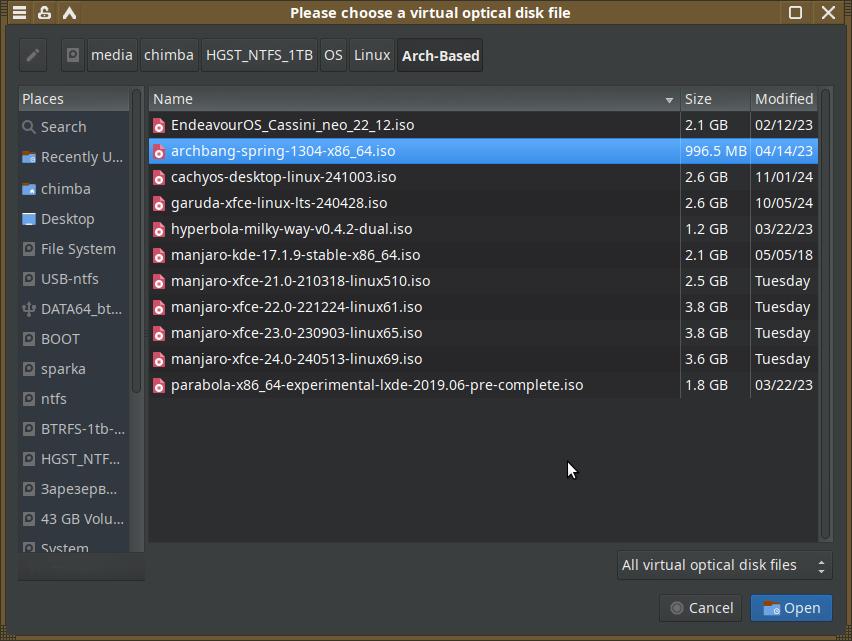Click the pin window icon in title bar
Screen dimensions: 852x641
click(45, 12)
